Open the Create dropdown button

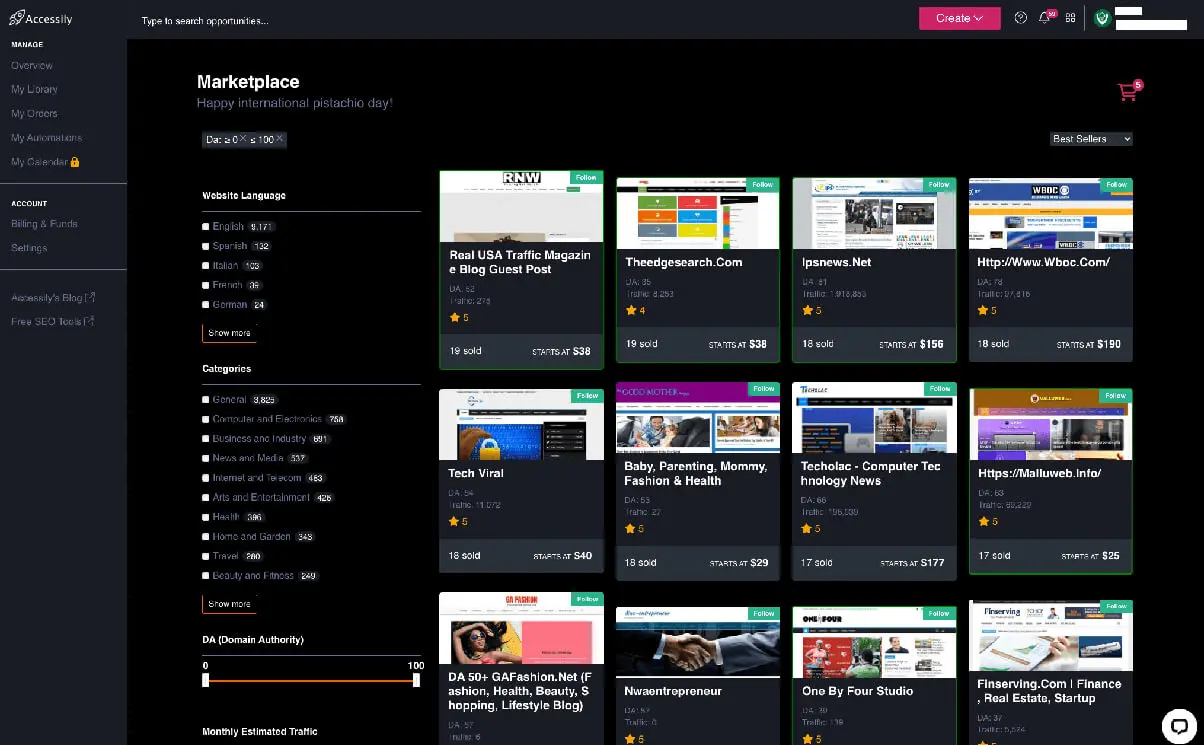pos(959,18)
